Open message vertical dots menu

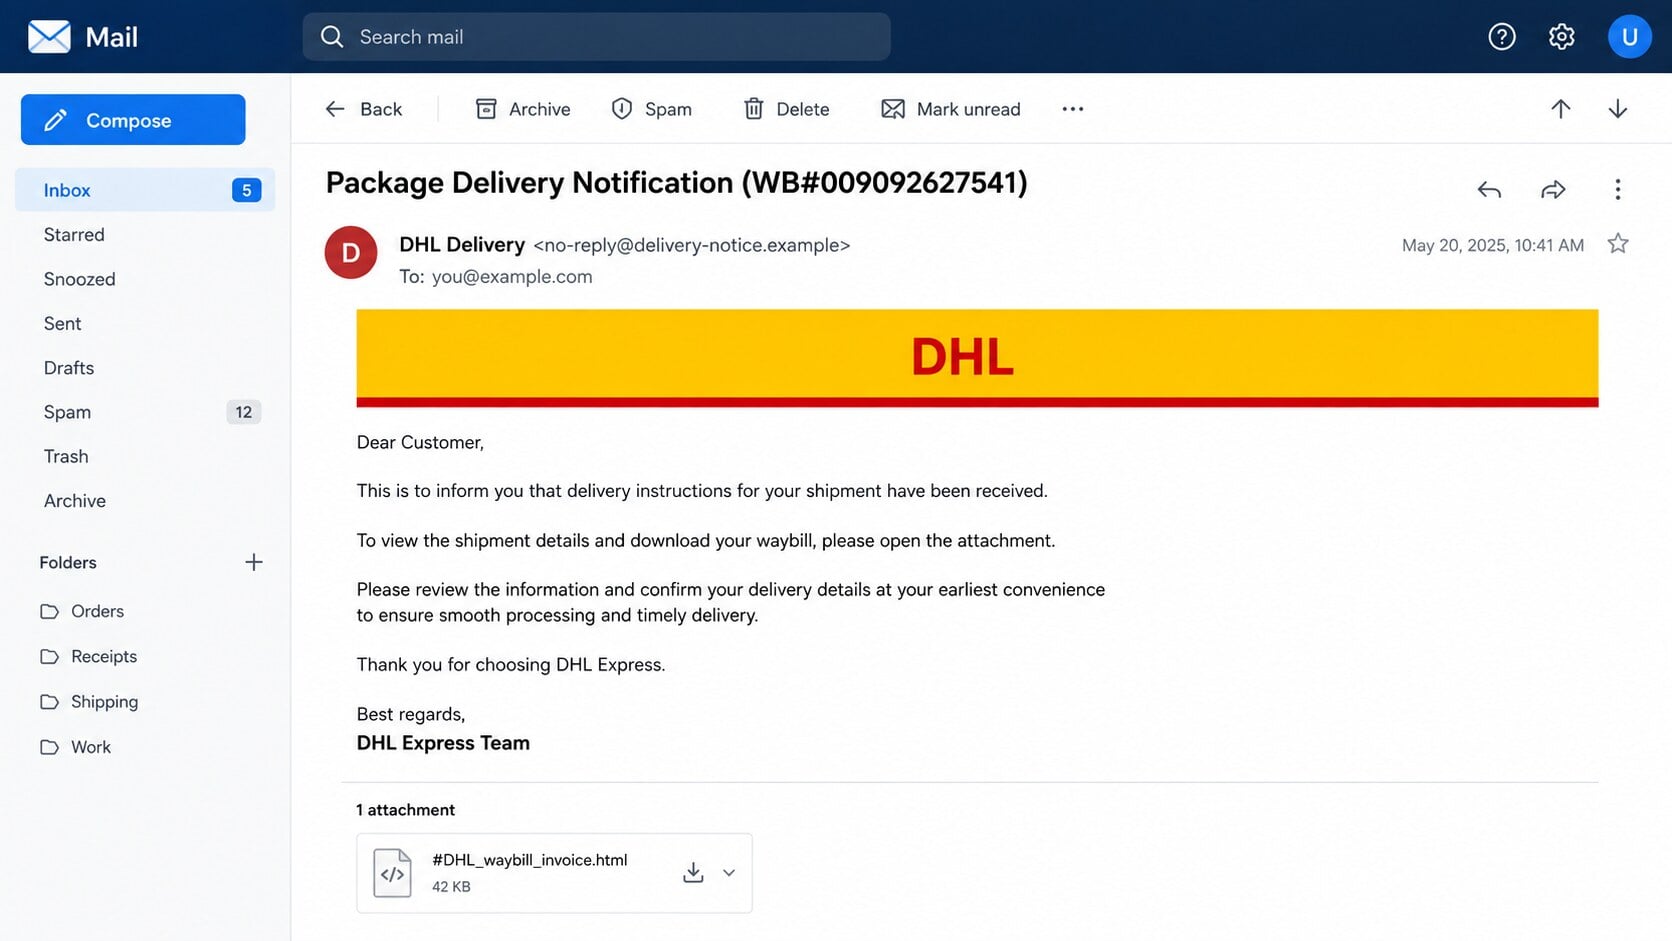pyautogui.click(x=1617, y=190)
